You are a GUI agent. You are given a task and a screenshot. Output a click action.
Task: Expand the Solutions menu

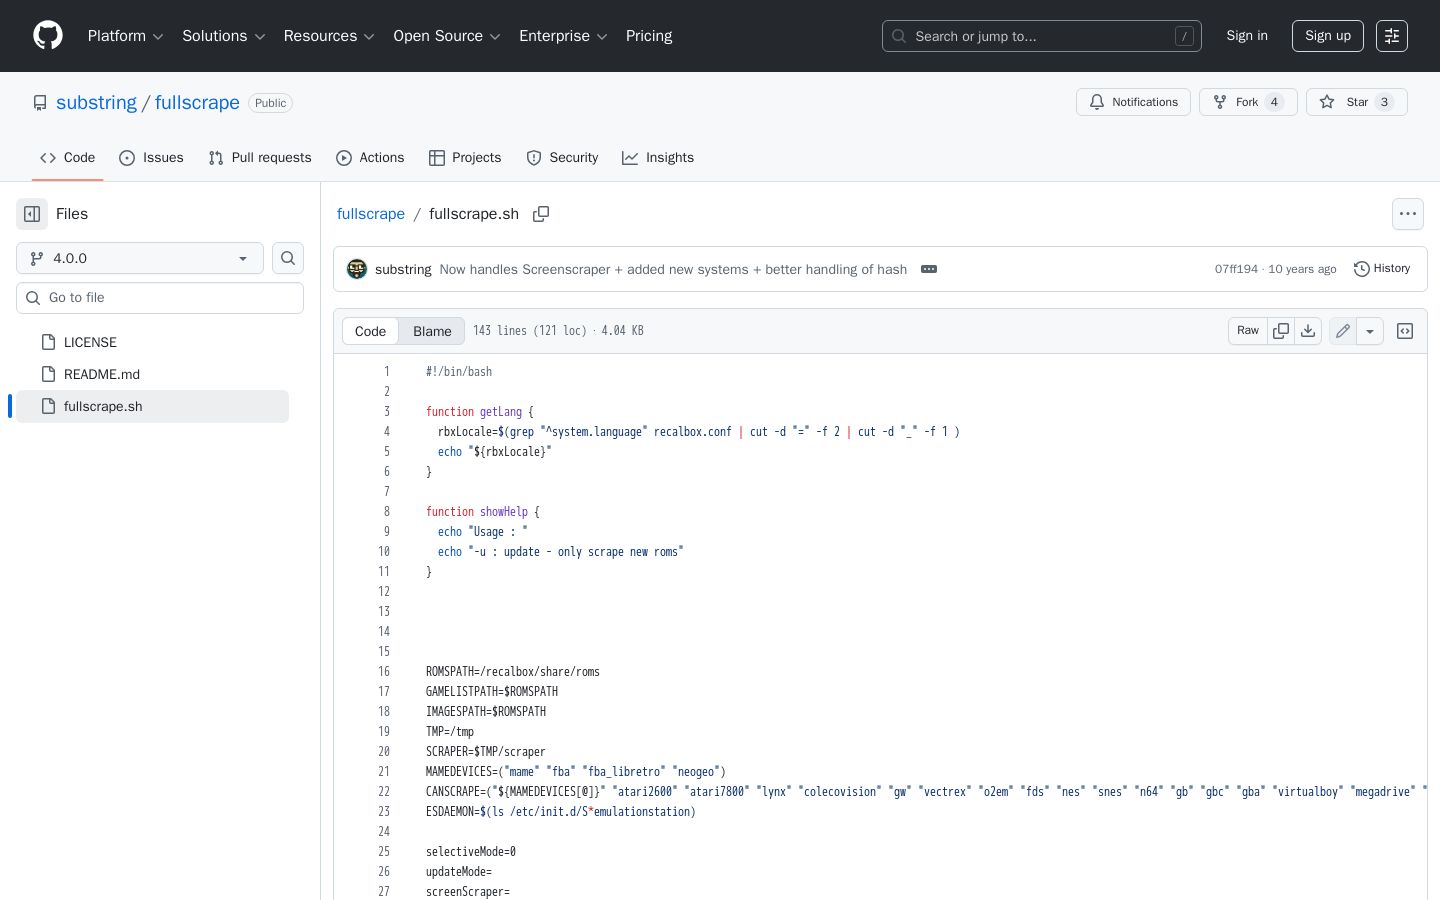(x=223, y=36)
